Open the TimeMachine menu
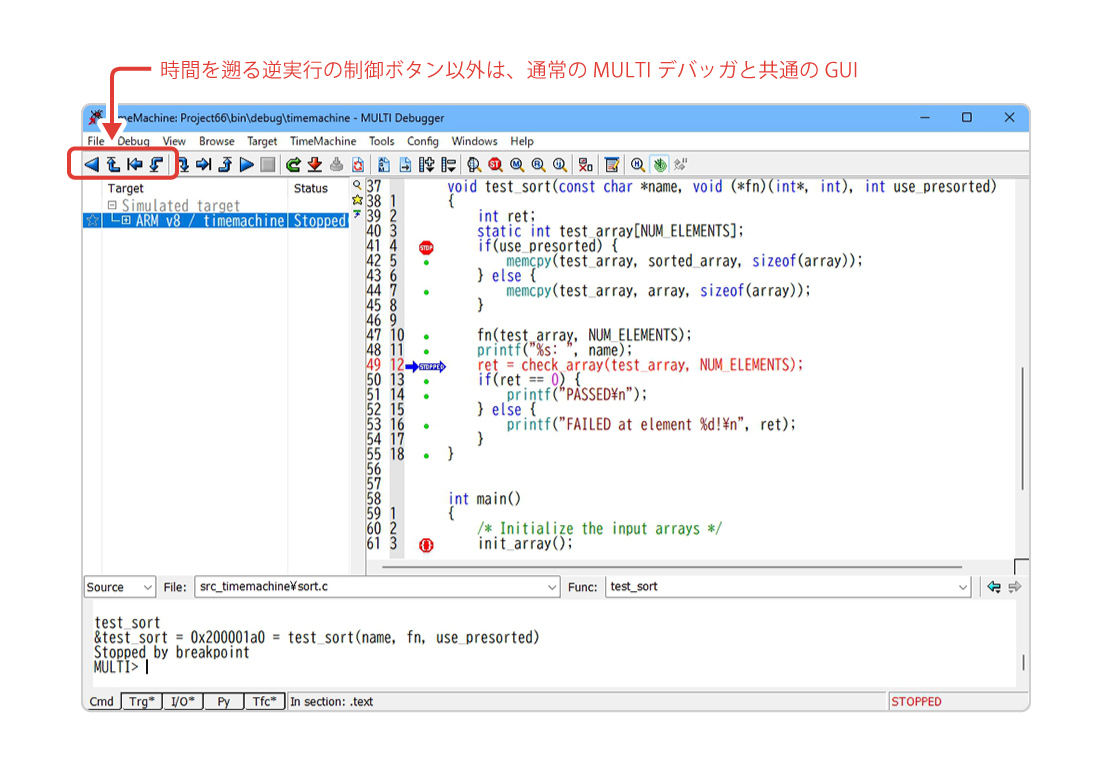Image resolution: width=1100 pixels, height=772 pixels. pos(323,141)
